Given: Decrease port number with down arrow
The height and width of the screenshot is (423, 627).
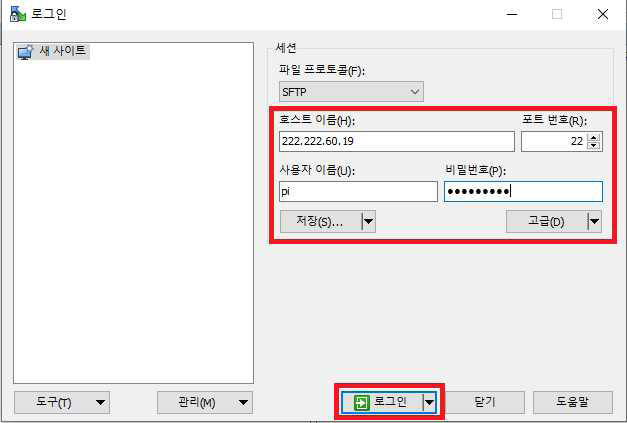Looking at the screenshot, I should pos(594,146).
